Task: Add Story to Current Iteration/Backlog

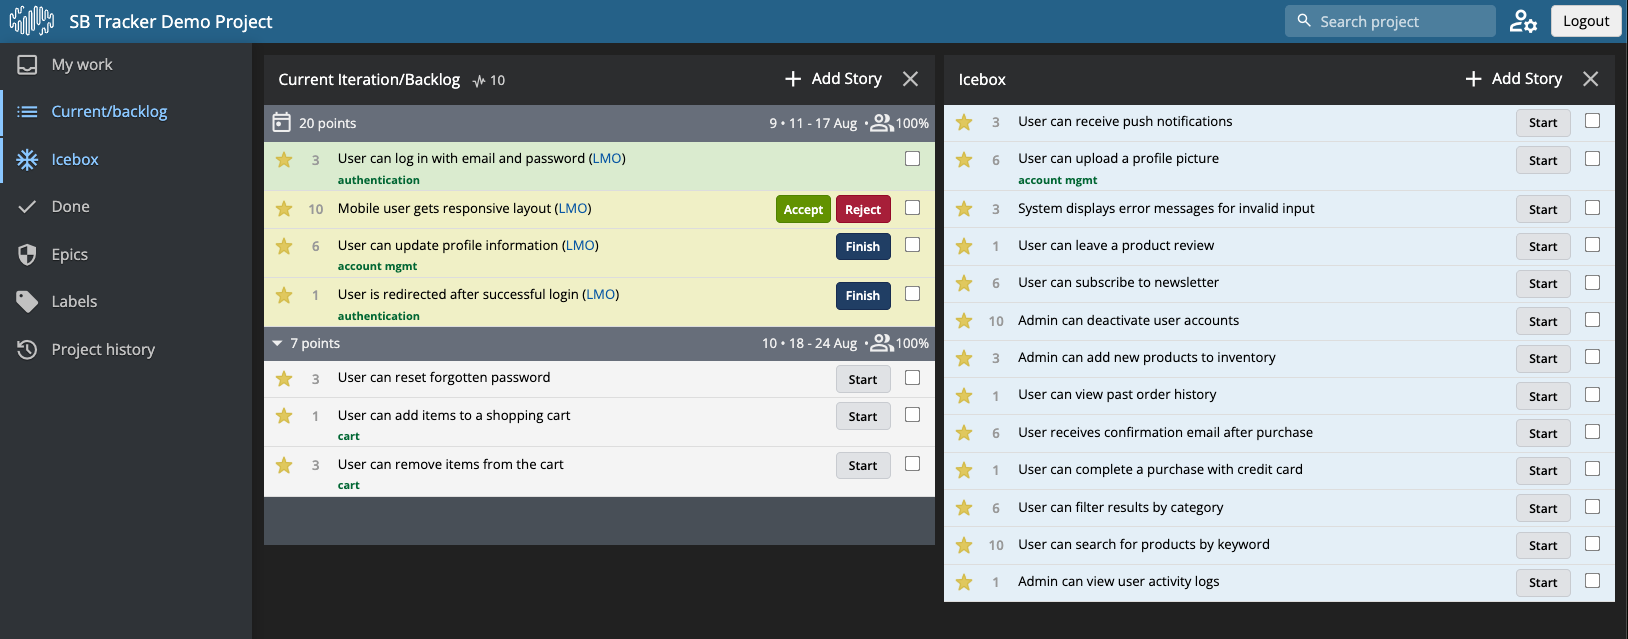Action: (x=833, y=78)
